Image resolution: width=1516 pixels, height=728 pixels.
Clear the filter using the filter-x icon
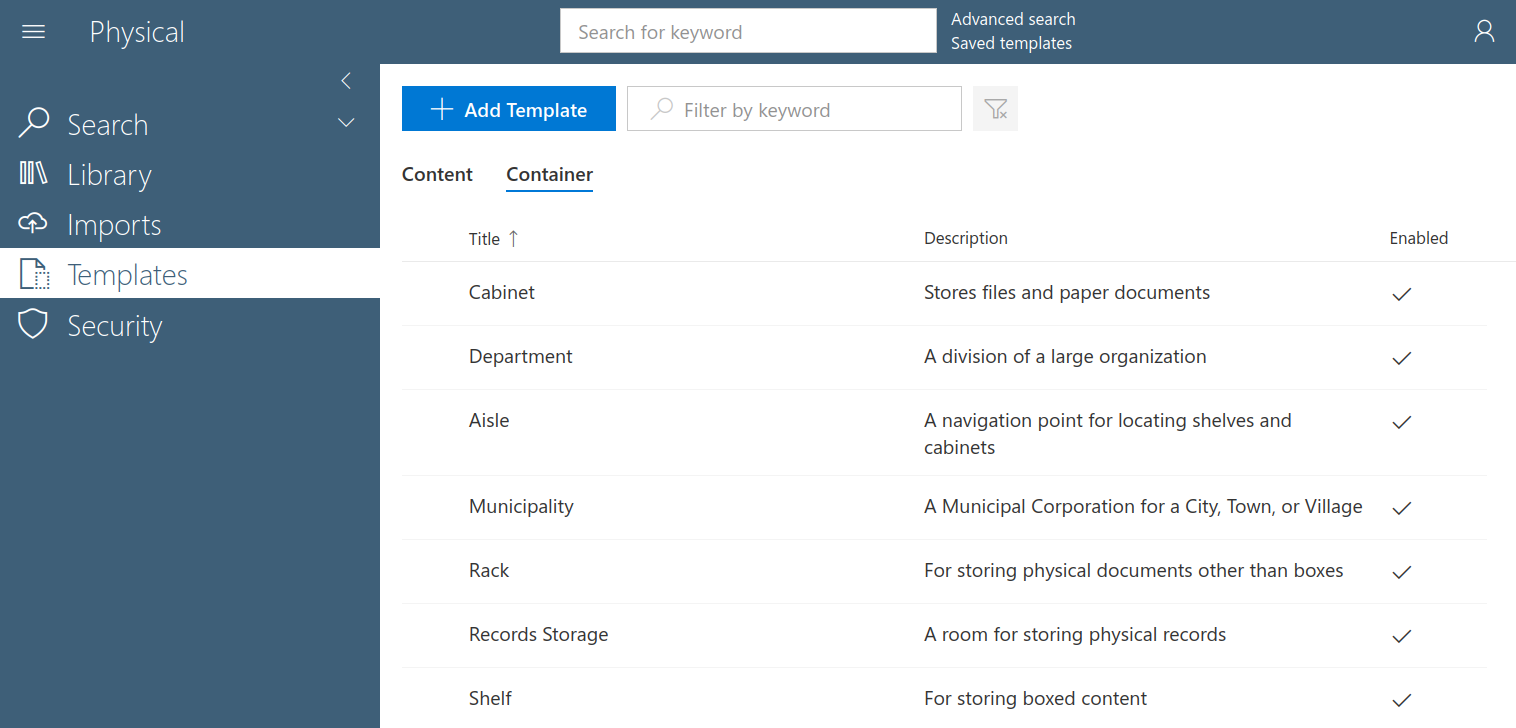995,108
